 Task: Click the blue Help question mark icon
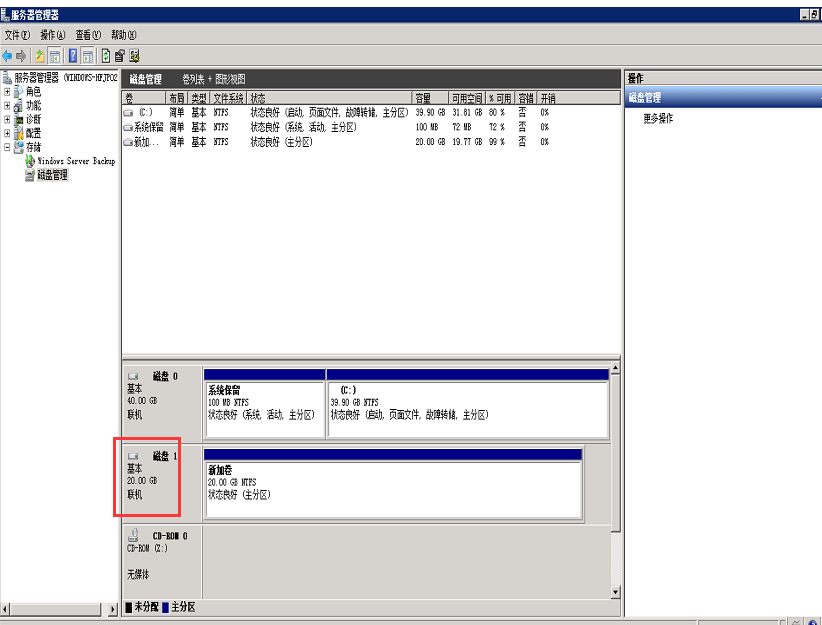coord(73,55)
